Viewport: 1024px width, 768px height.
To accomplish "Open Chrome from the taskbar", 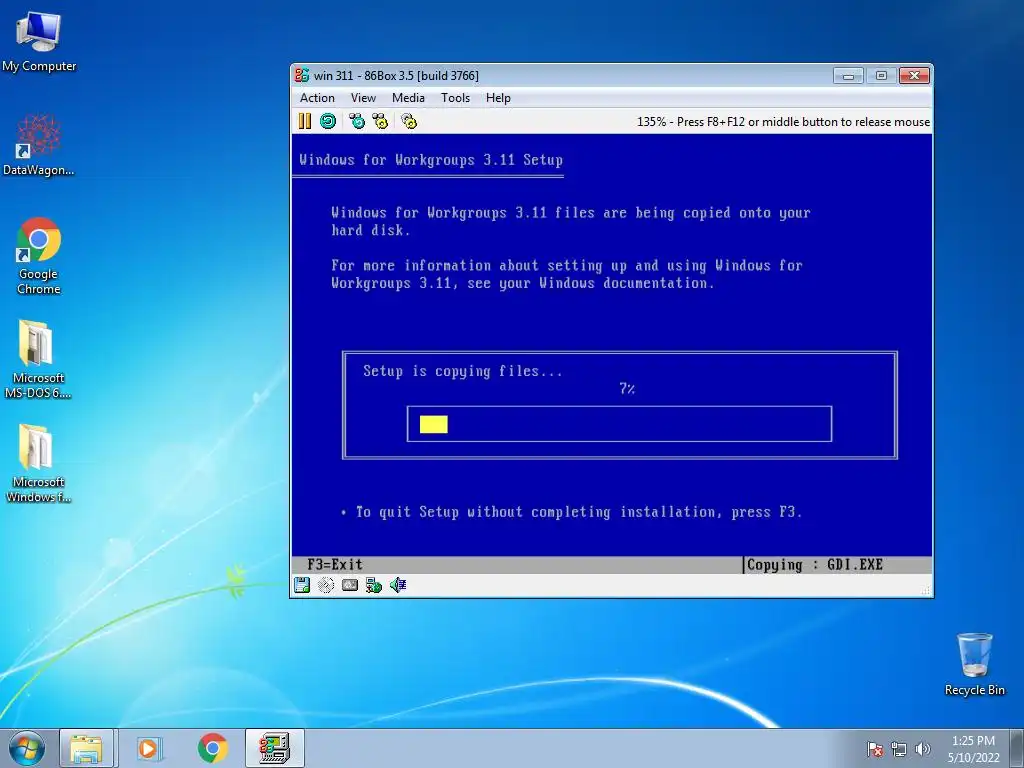I will 213,748.
